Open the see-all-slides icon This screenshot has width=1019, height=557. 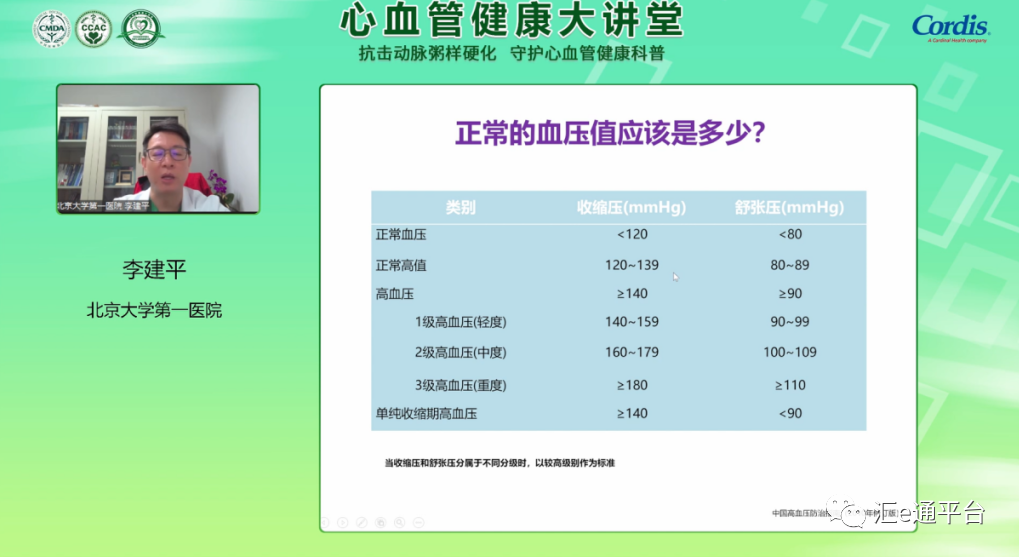point(381,523)
